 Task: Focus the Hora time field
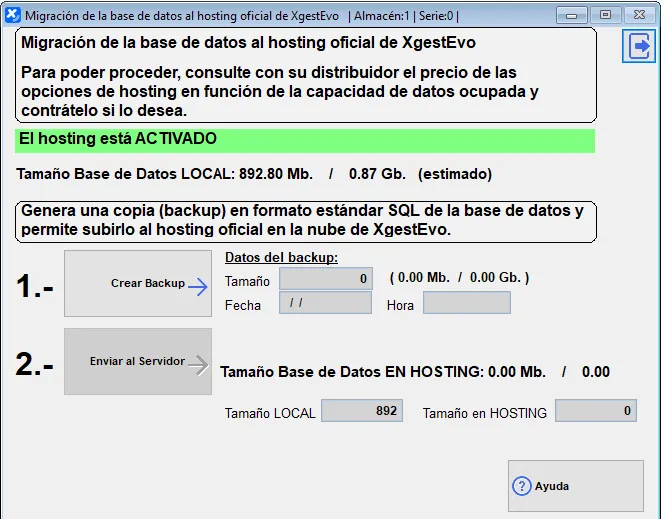(466, 303)
